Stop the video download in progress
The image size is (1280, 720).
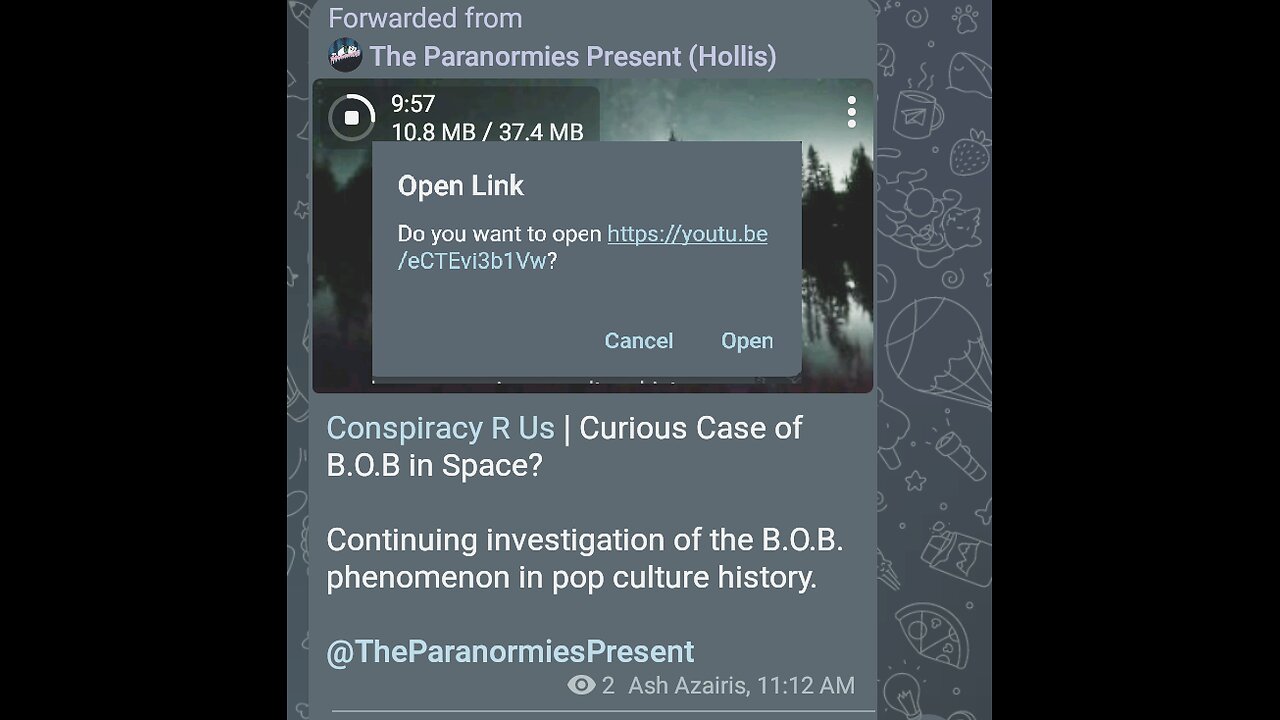[x=351, y=117]
